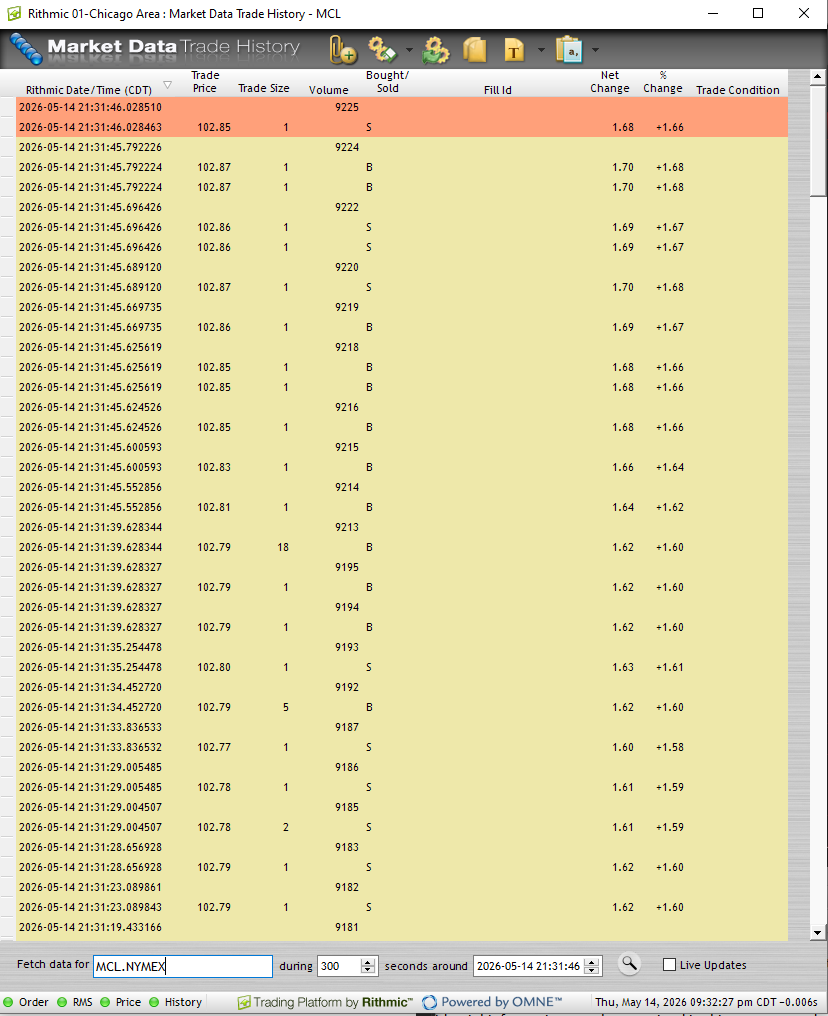Click the MCL.NYMEX symbol input field

coord(183,966)
